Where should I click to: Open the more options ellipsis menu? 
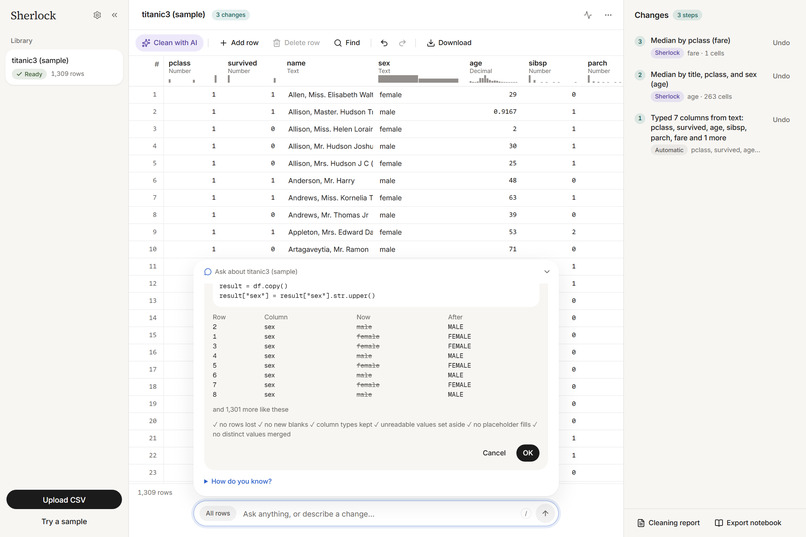point(608,15)
